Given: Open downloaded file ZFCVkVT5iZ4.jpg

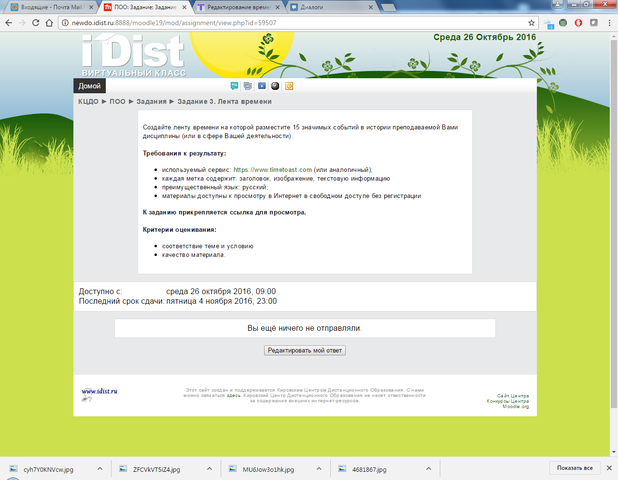Looking at the screenshot, I should [156, 469].
